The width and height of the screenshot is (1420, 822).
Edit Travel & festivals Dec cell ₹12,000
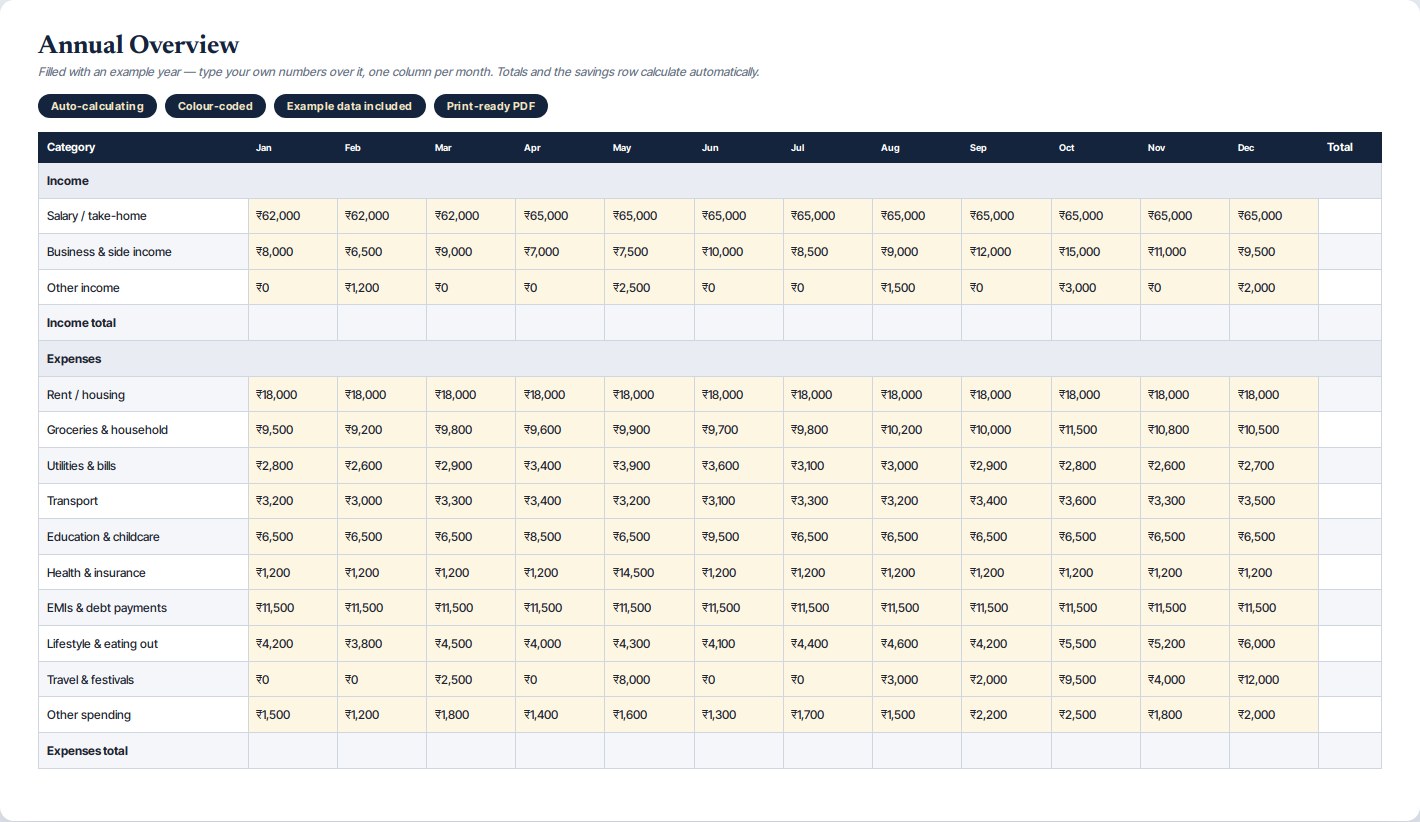click(x=1274, y=680)
